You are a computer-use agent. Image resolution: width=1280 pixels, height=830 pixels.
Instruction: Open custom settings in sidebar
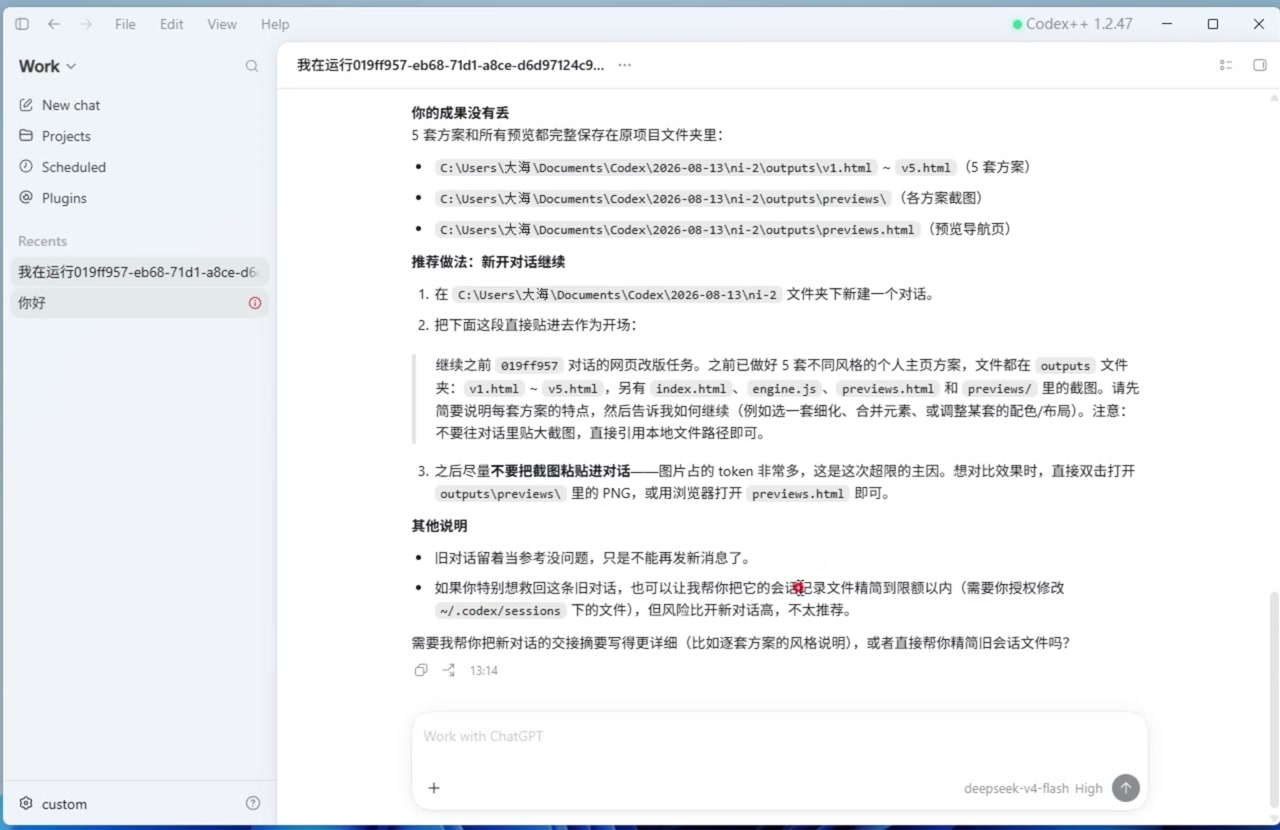pos(64,804)
